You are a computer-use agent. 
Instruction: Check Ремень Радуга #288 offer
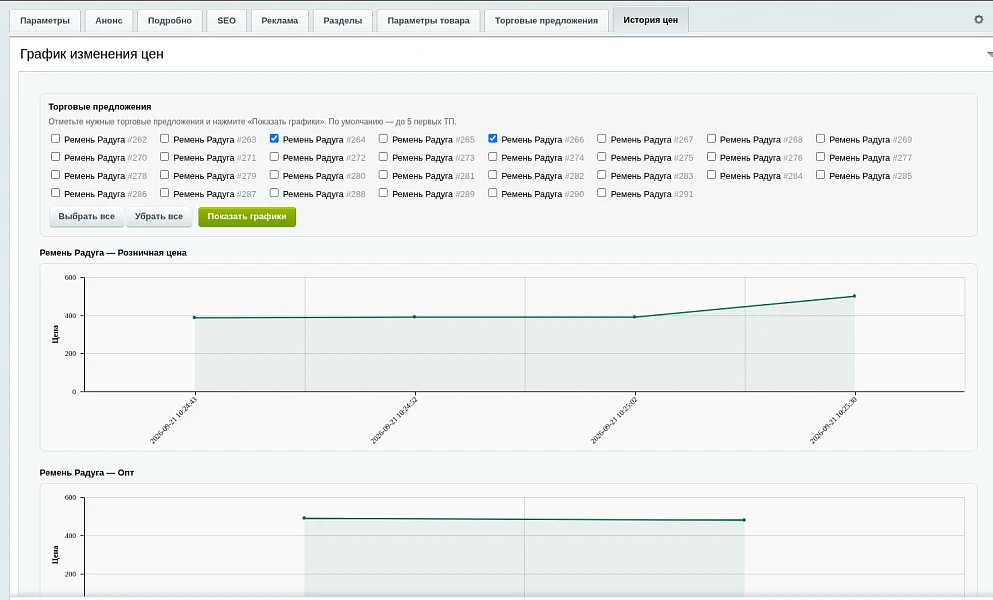coord(274,193)
